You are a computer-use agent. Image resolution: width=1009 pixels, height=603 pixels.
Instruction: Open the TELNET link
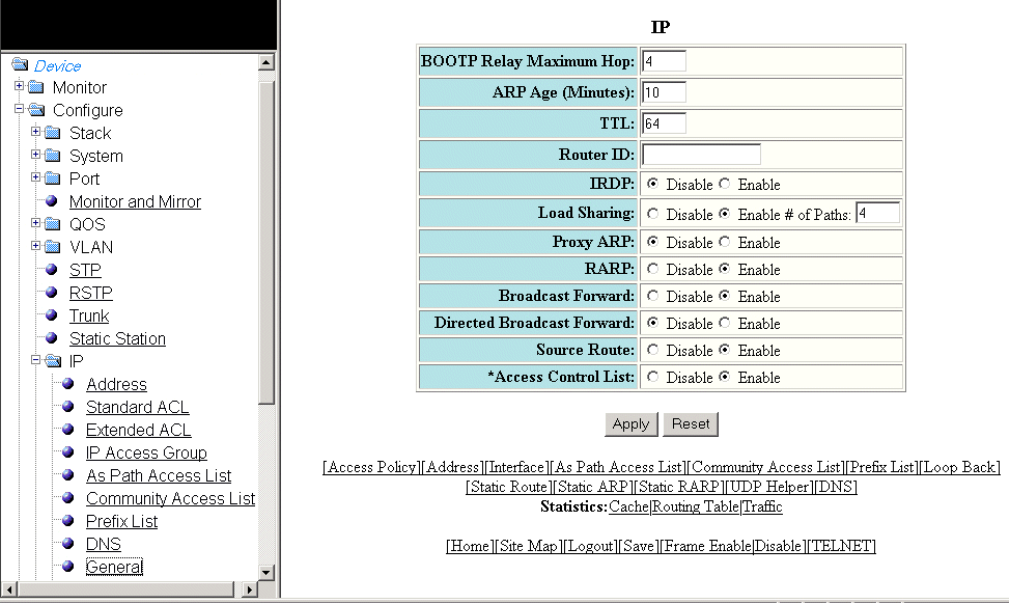(841, 546)
